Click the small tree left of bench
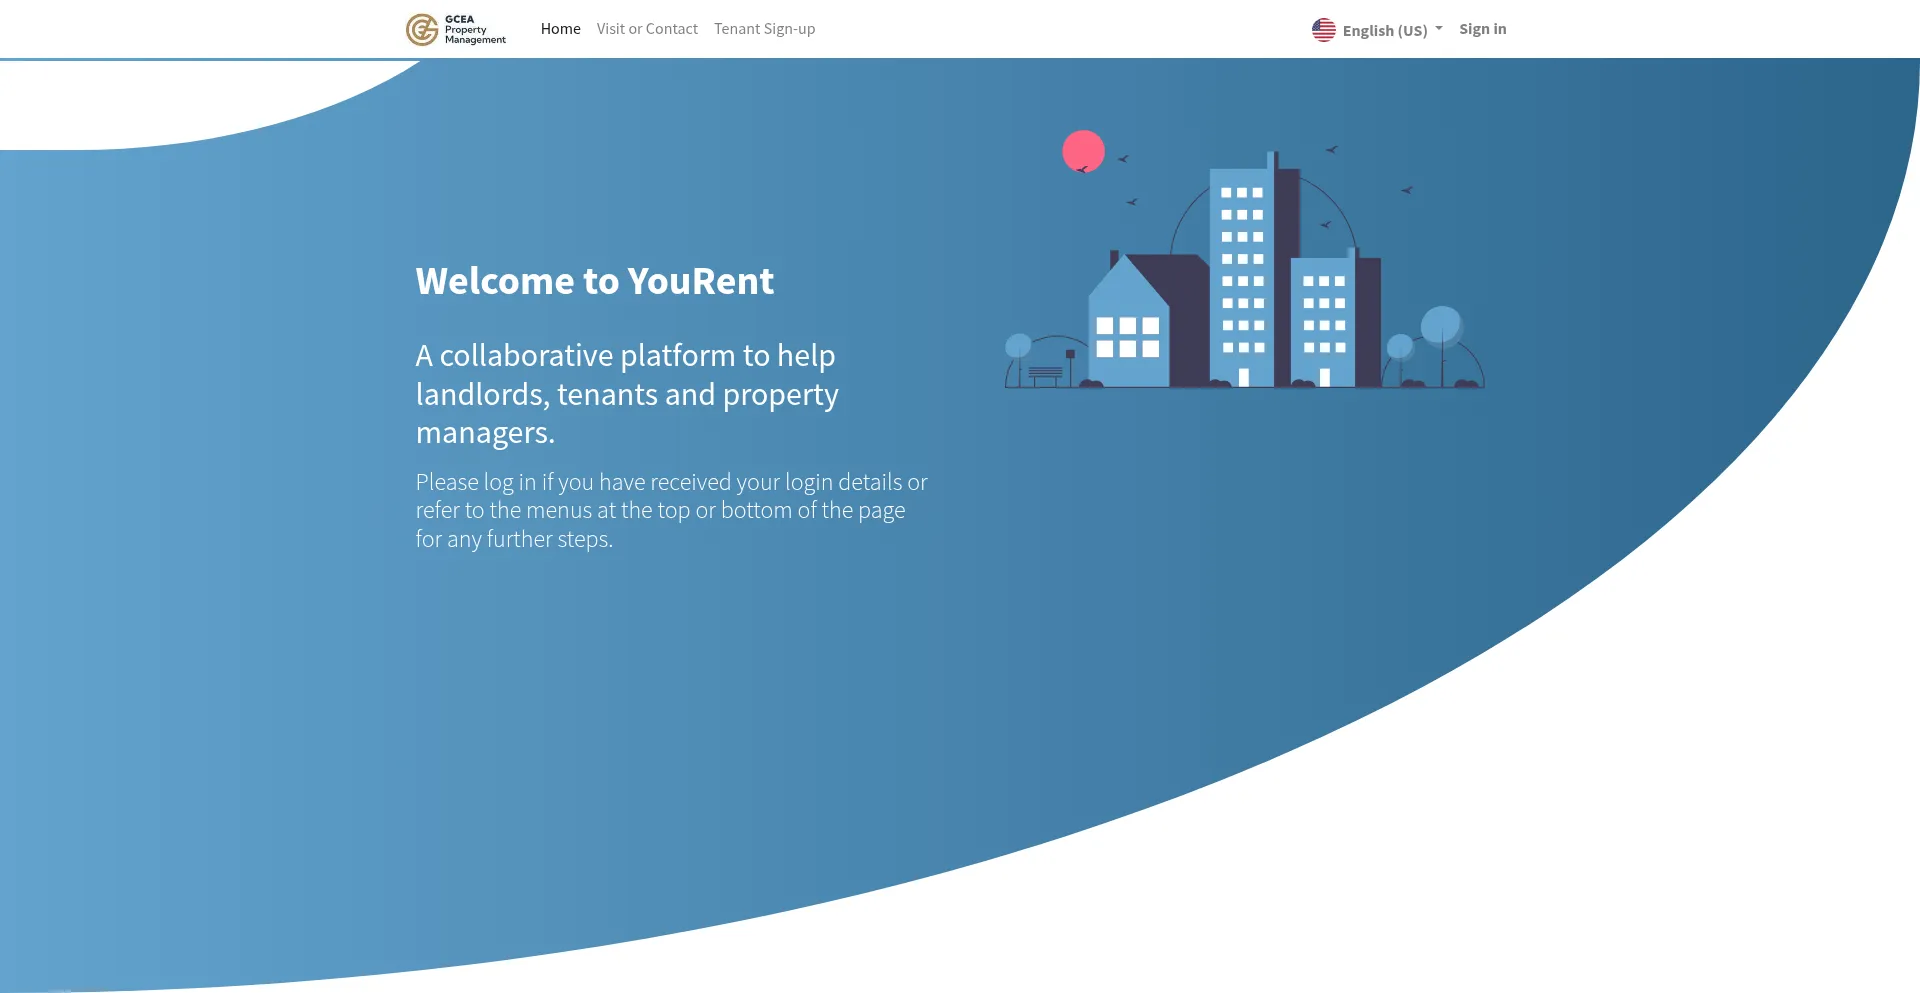This screenshot has width=1920, height=993. click(x=1018, y=347)
